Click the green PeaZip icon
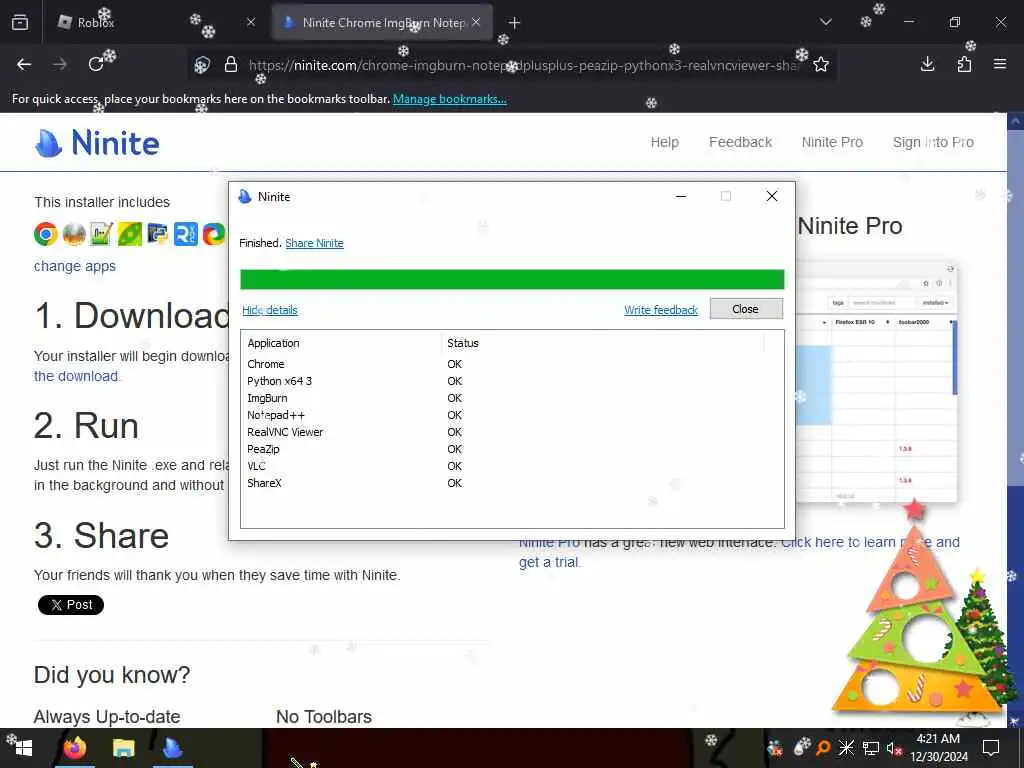The height and width of the screenshot is (768, 1024). (x=129, y=234)
